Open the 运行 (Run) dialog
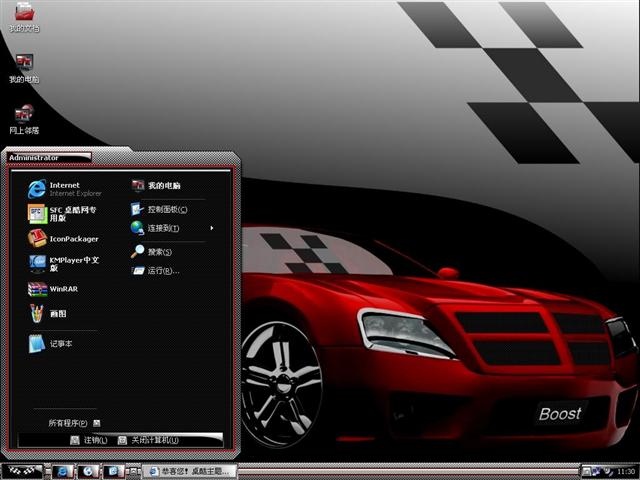 (160, 271)
